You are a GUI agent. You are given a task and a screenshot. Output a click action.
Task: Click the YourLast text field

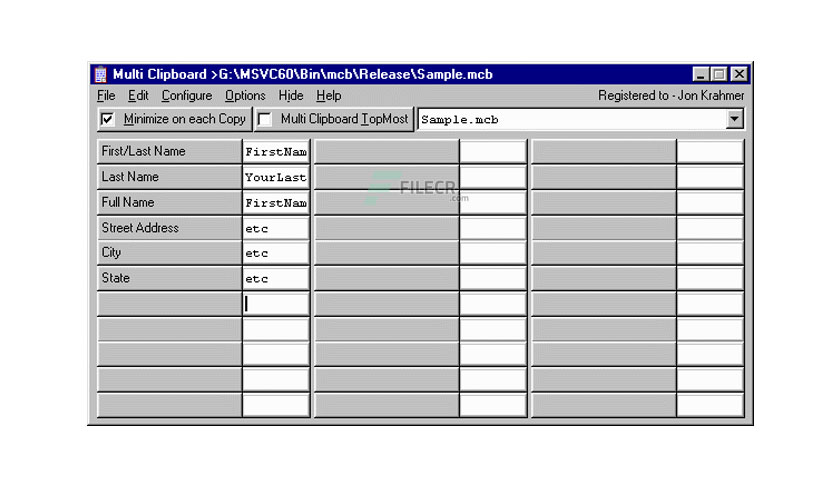(x=276, y=177)
